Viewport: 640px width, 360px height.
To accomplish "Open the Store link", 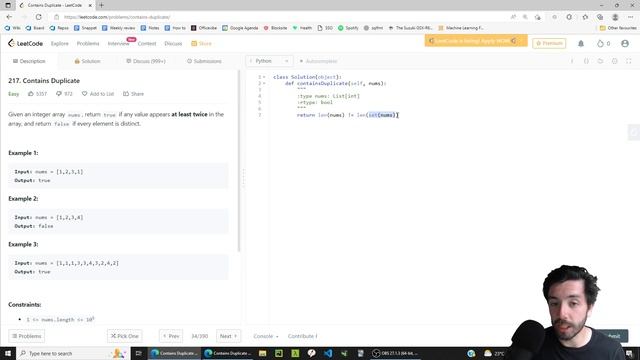I will [201, 43].
